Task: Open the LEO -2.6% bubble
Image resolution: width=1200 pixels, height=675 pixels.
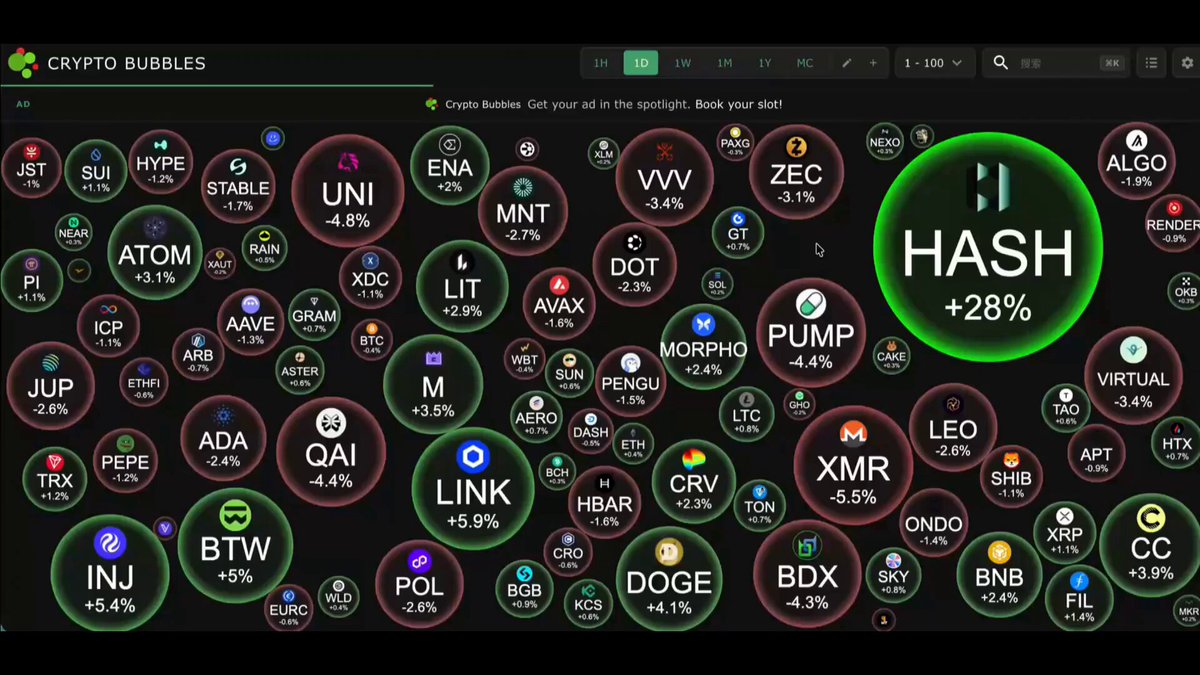Action: tap(953, 426)
